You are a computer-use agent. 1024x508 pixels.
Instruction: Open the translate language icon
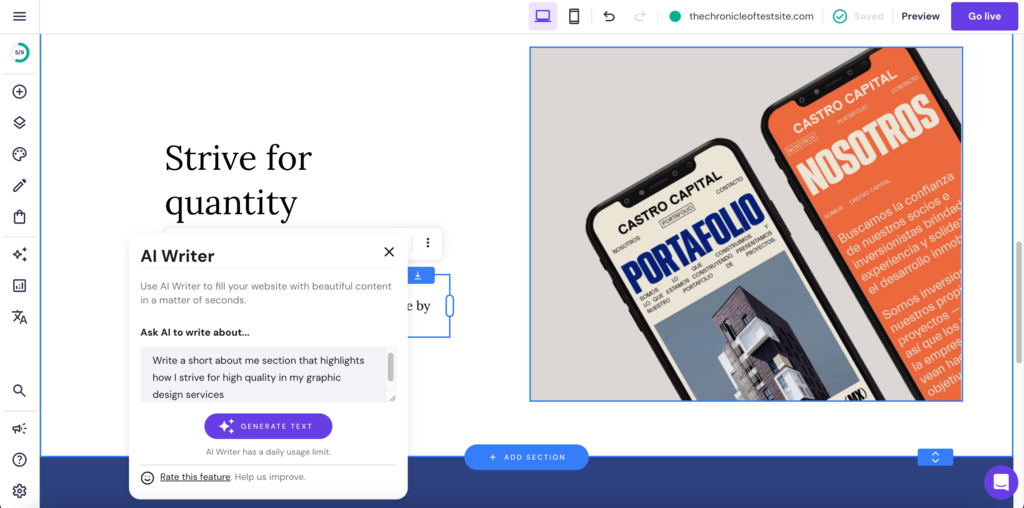(19, 317)
